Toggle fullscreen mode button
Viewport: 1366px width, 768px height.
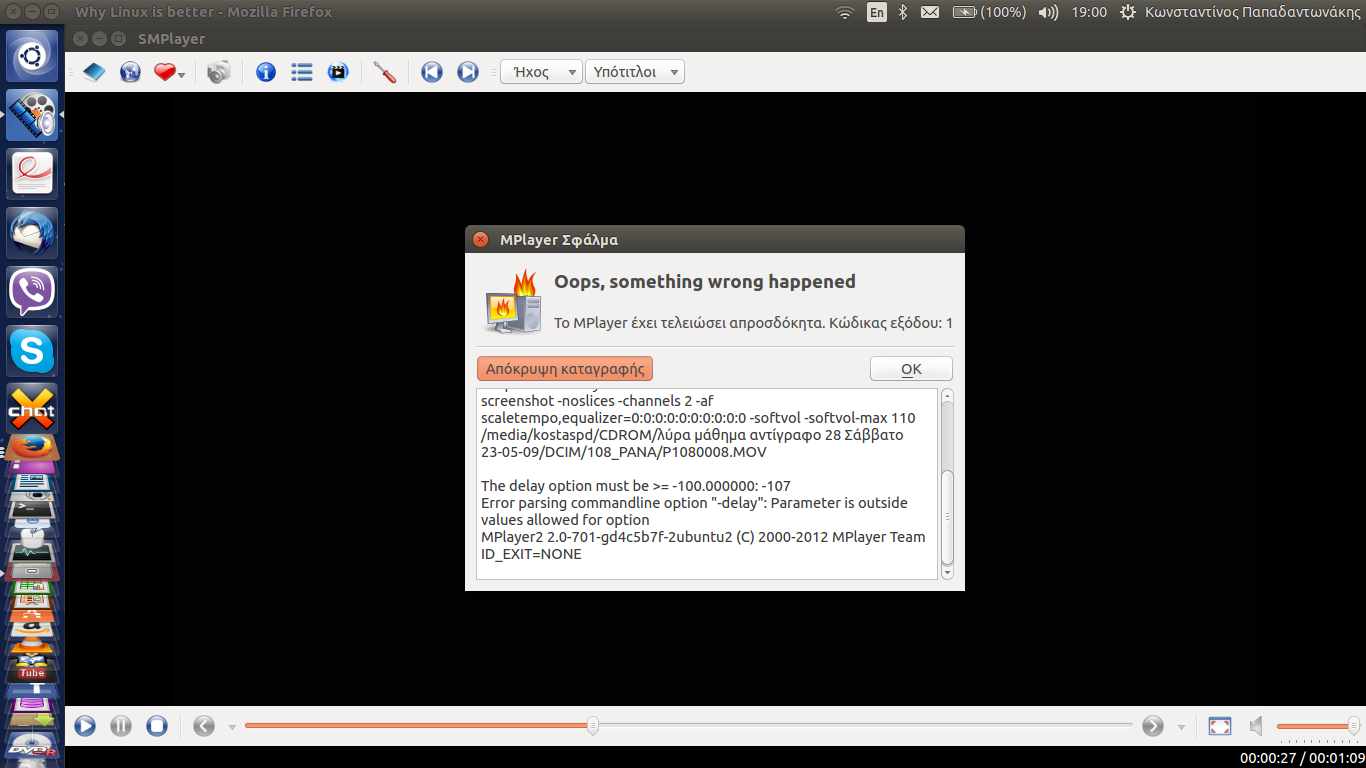pos(1219,726)
